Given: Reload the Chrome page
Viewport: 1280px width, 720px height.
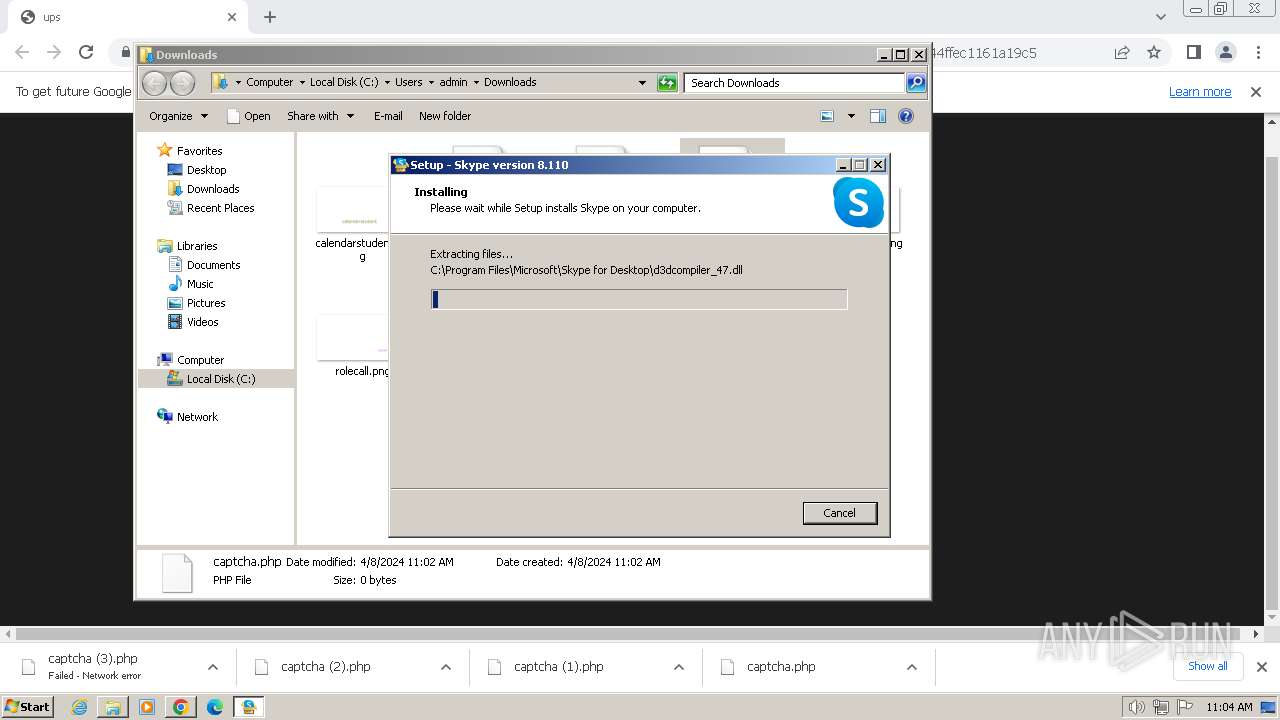Looking at the screenshot, I should [x=86, y=52].
